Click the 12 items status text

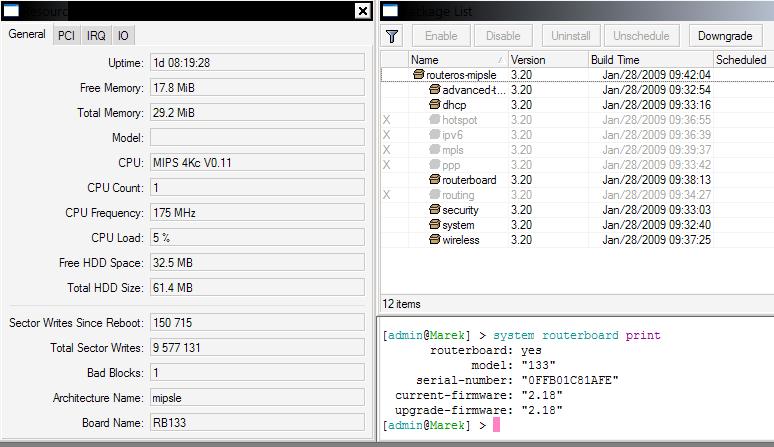[x=401, y=304]
